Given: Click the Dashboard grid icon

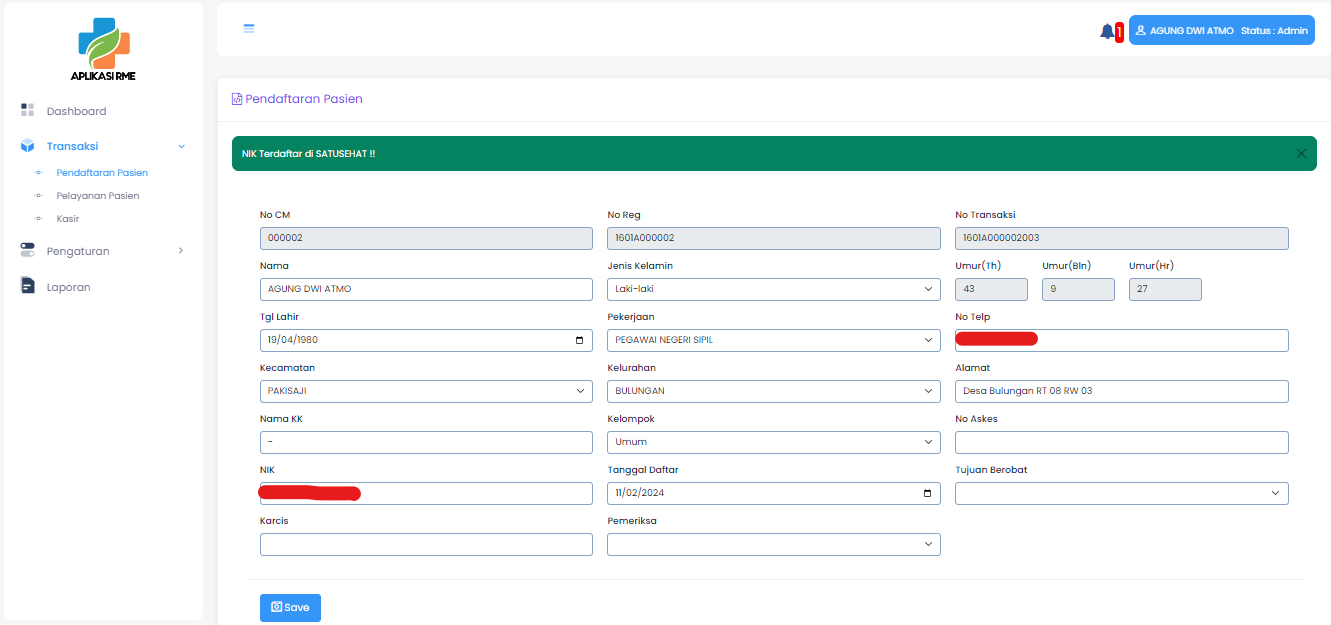Looking at the screenshot, I should (x=28, y=110).
